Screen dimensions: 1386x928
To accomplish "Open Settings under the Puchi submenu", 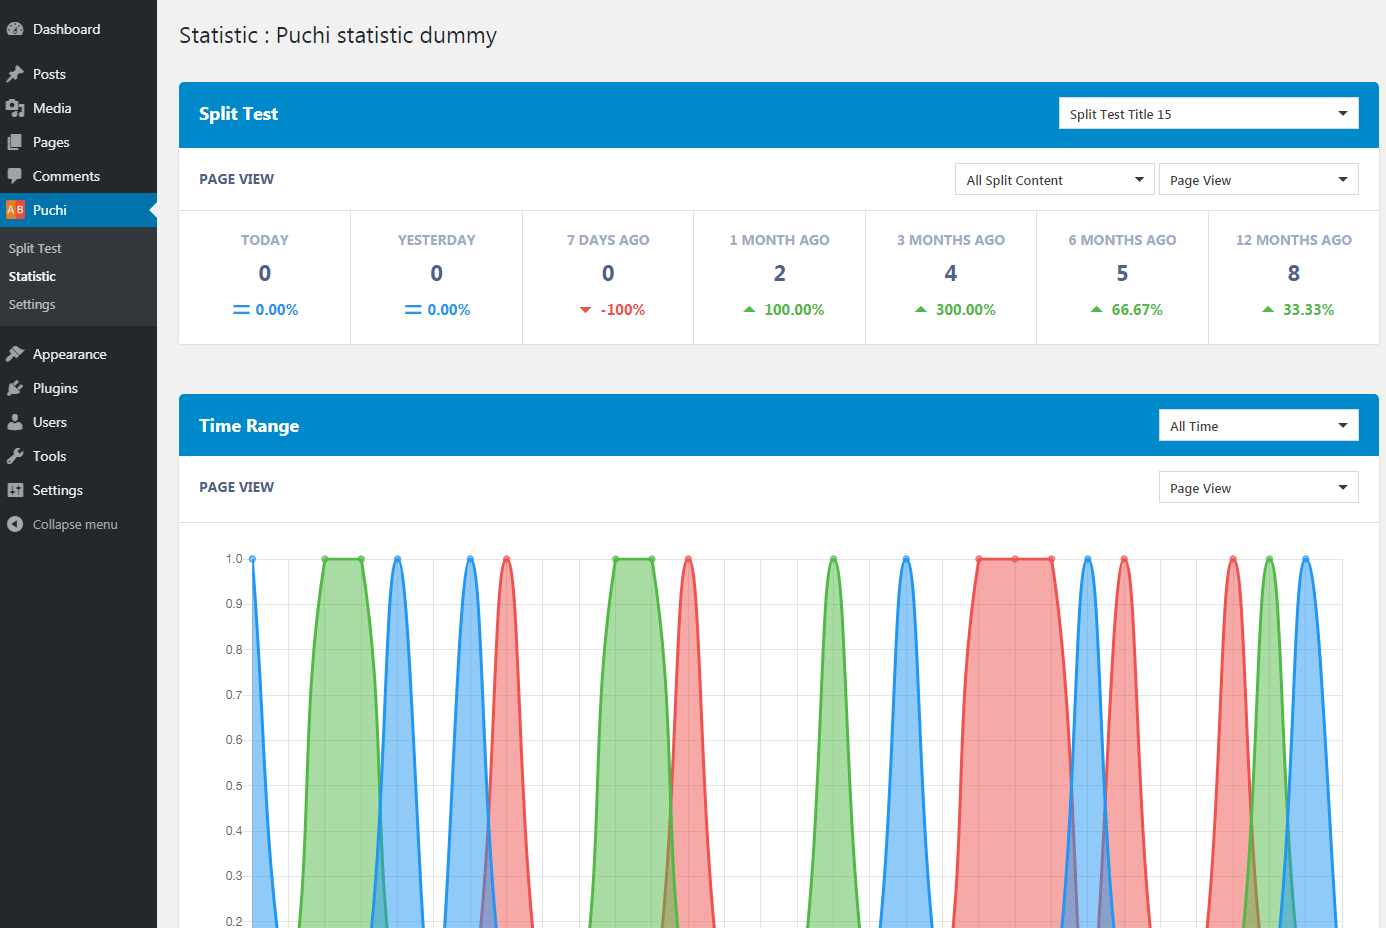I will [x=32, y=304].
